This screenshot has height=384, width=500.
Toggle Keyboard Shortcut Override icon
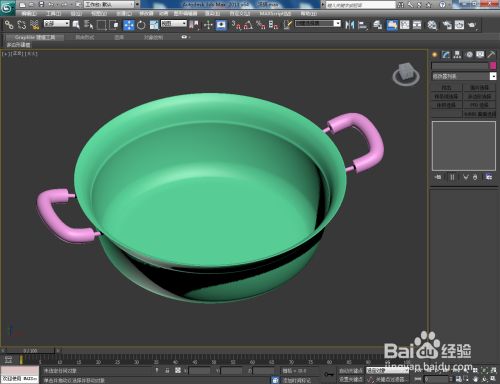[x=221, y=25]
